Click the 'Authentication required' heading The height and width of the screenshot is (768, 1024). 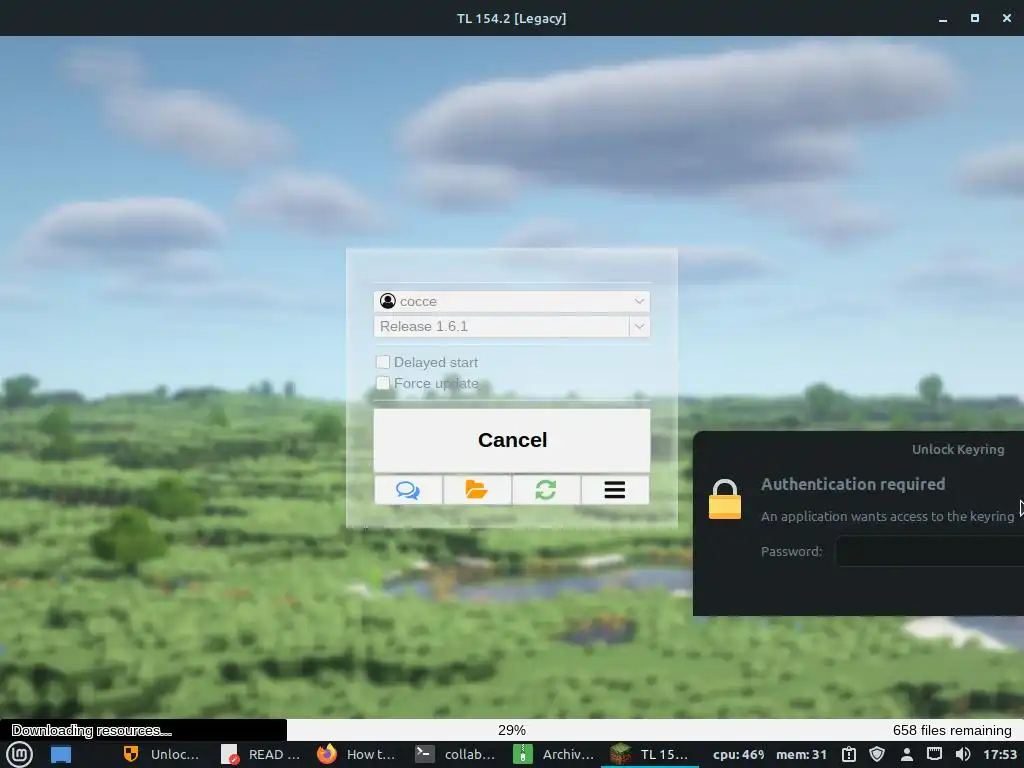point(853,484)
